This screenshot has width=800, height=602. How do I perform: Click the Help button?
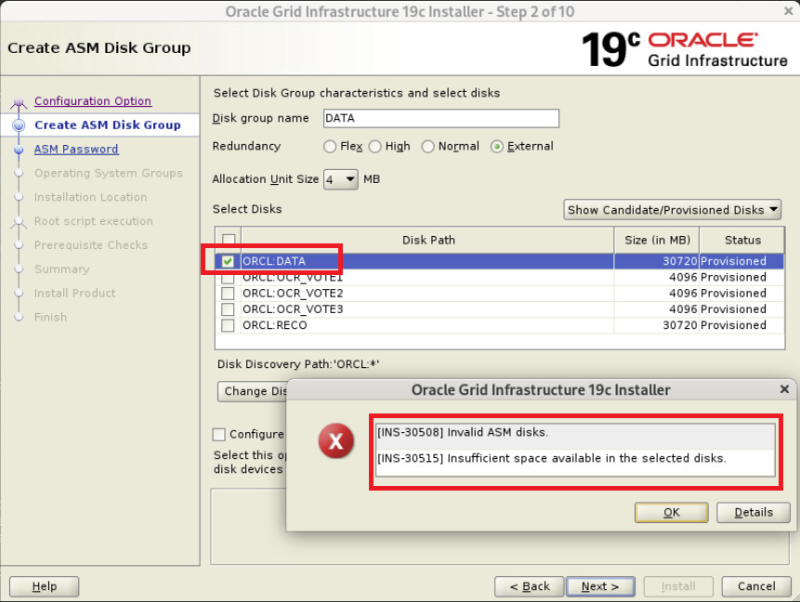pyautogui.click(x=44, y=586)
